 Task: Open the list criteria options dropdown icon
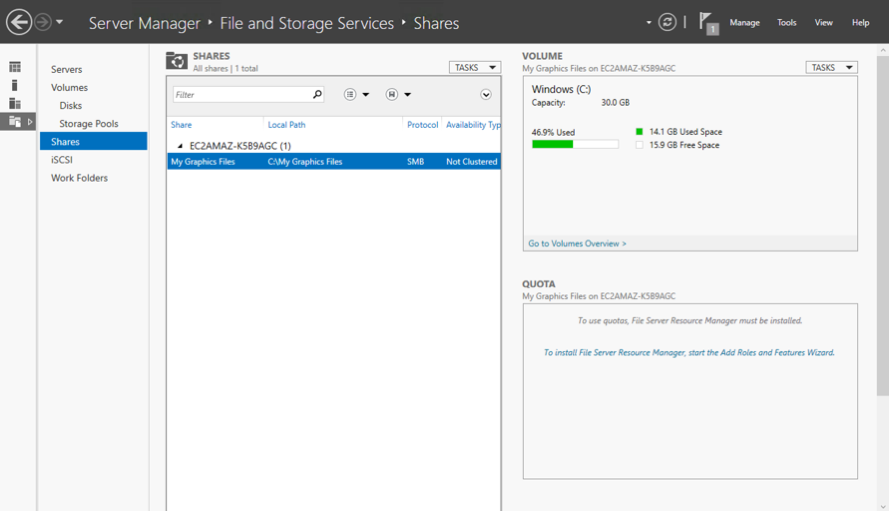(x=356, y=95)
